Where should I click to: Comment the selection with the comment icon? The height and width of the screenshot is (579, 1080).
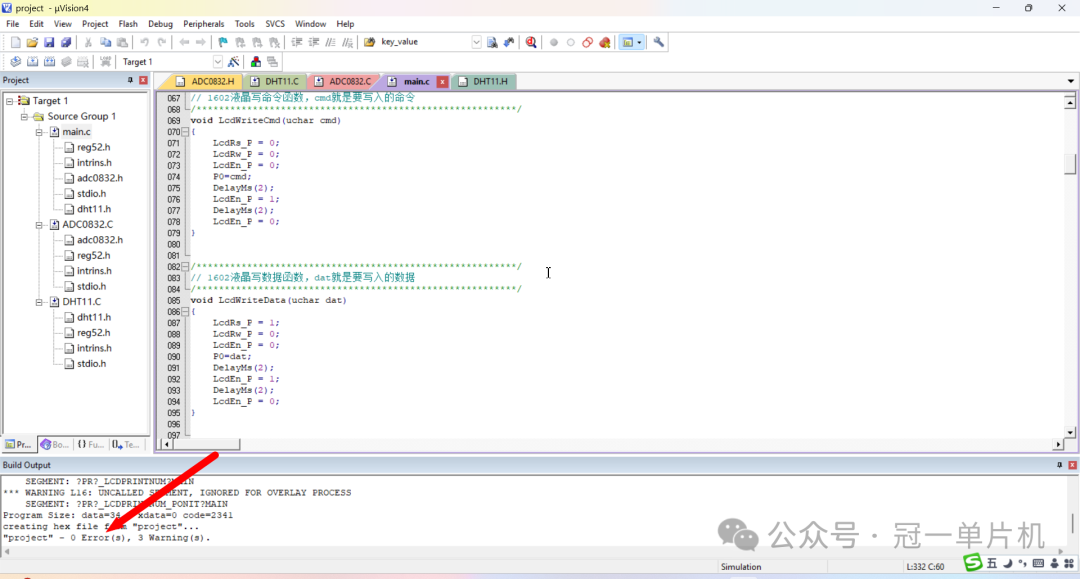tap(331, 42)
